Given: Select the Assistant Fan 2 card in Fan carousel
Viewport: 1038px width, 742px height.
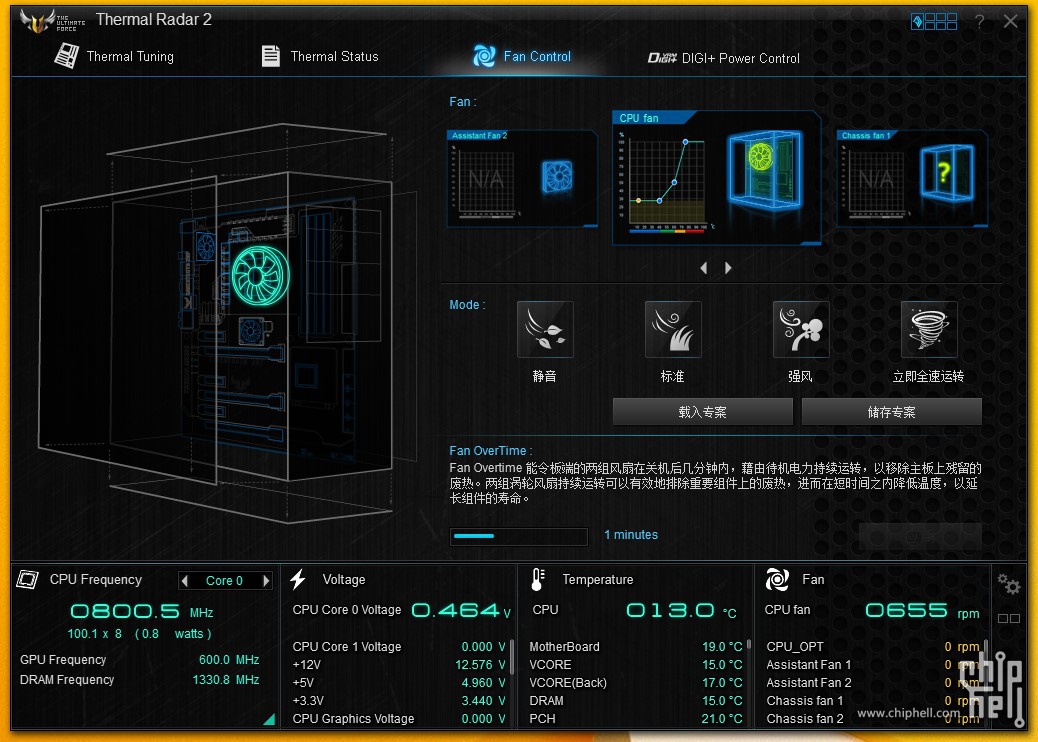Looking at the screenshot, I should point(523,179).
